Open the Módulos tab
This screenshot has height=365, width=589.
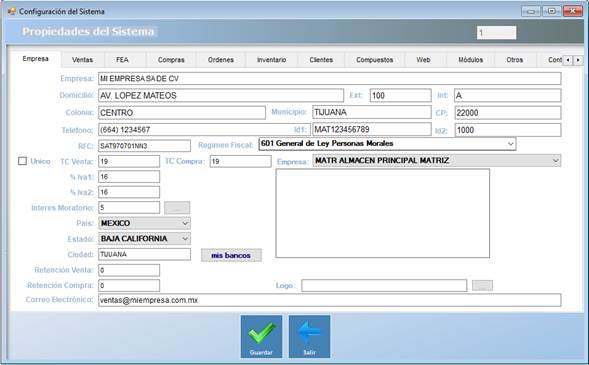pos(471,60)
